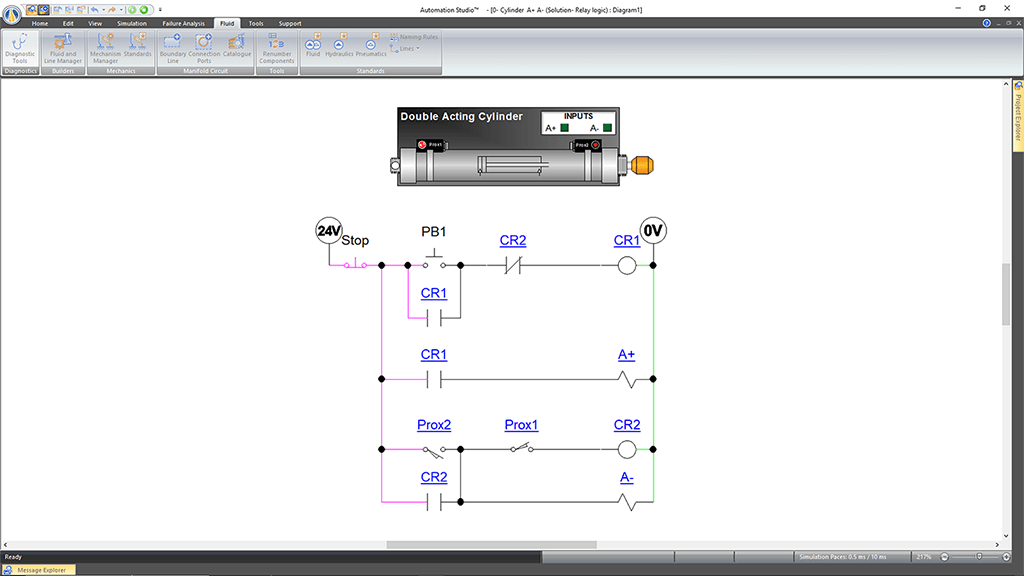Toggle the A+ input indicator on cylinder
This screenshot has height=576, width=1024.
pyautogui.click(x=564, y=128)
